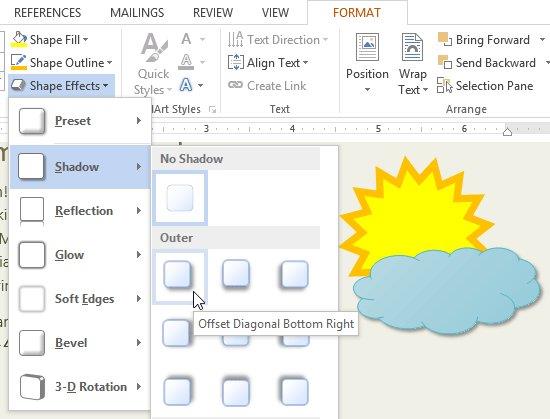Expand the Position dropdown arrow
550x419 pixels.
(x=367, y=90)
